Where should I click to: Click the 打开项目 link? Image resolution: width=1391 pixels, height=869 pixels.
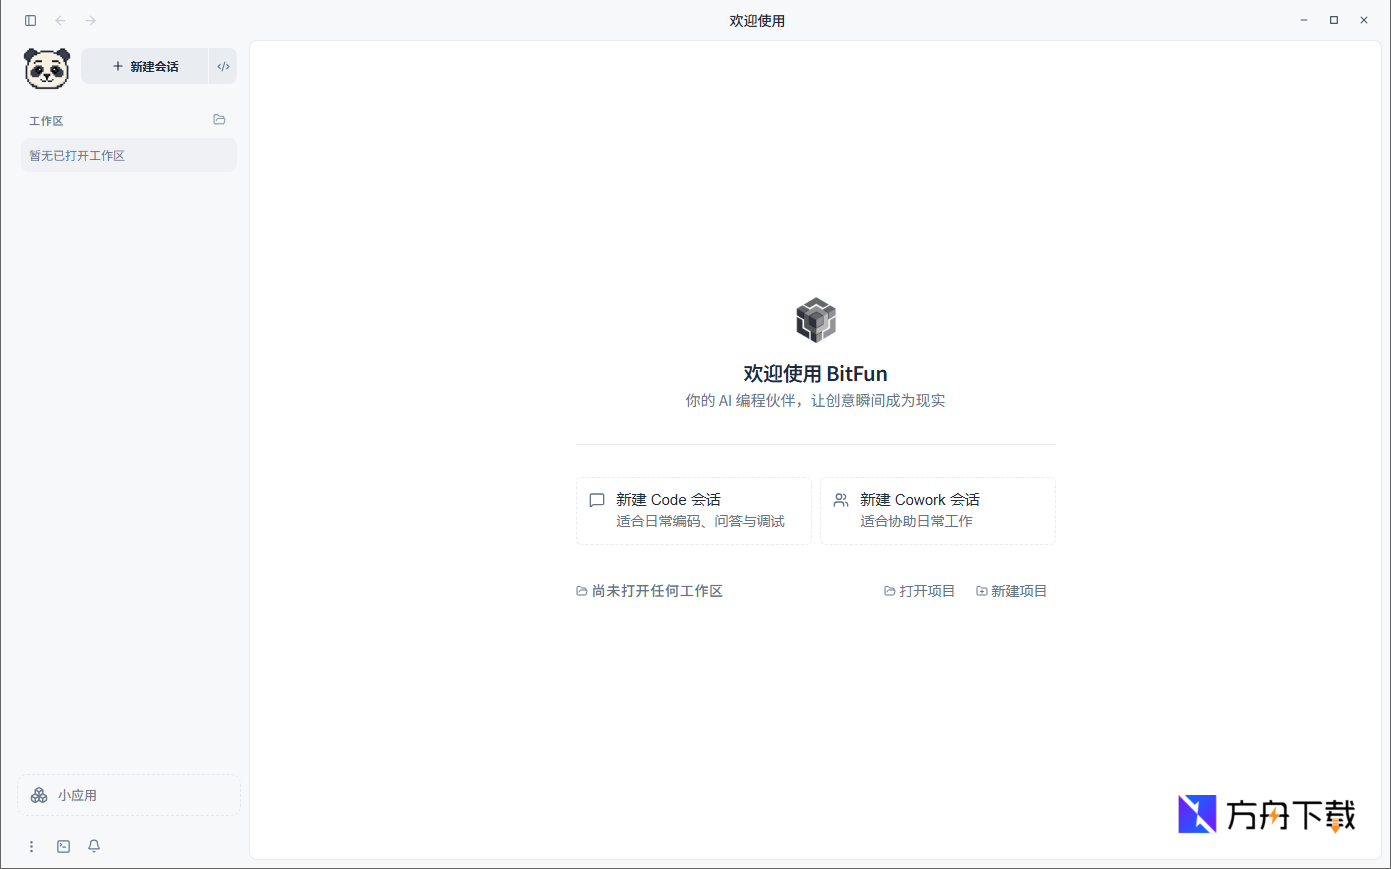click(x=919, y=591)
